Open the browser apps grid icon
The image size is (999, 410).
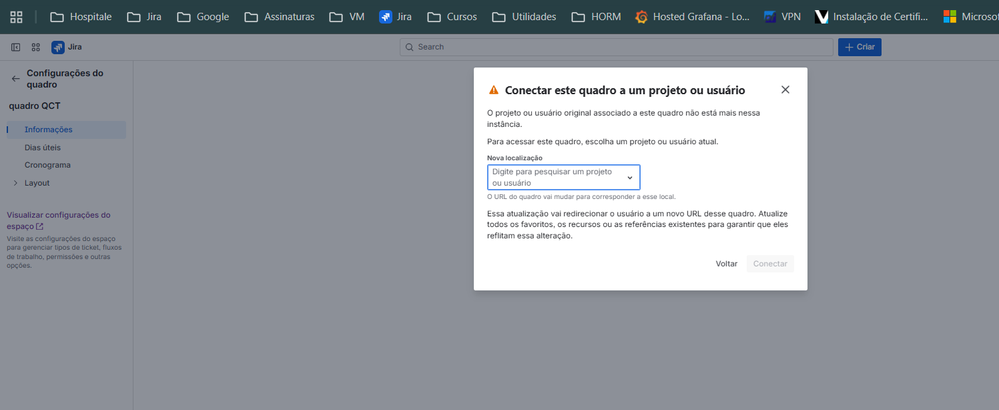pyautogui.click(x=17, y=17)
